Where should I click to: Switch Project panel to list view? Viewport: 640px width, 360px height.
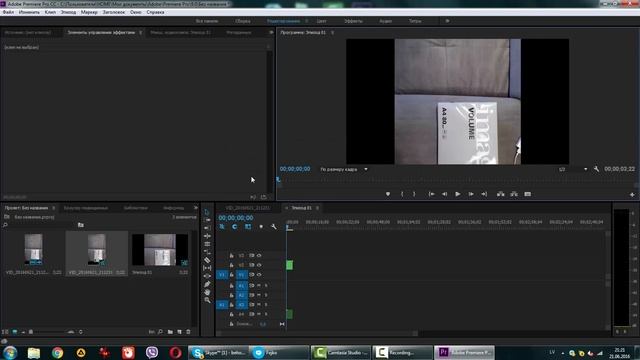click(5, 332)
